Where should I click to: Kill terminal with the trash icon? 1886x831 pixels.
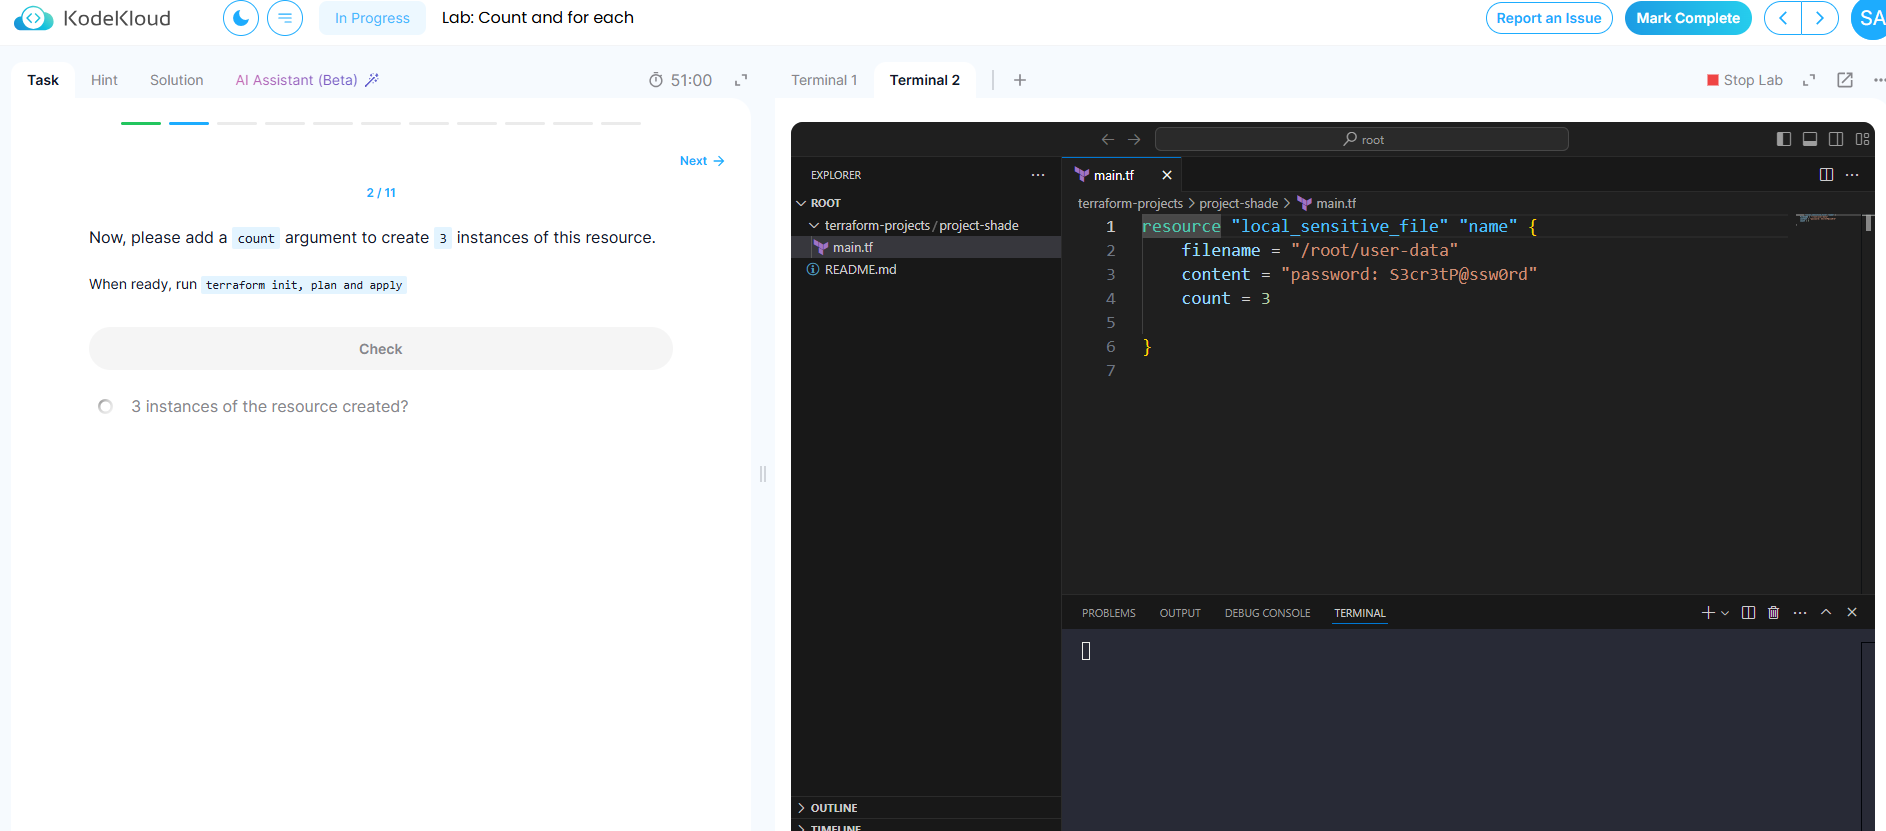tap(1774, 613)
